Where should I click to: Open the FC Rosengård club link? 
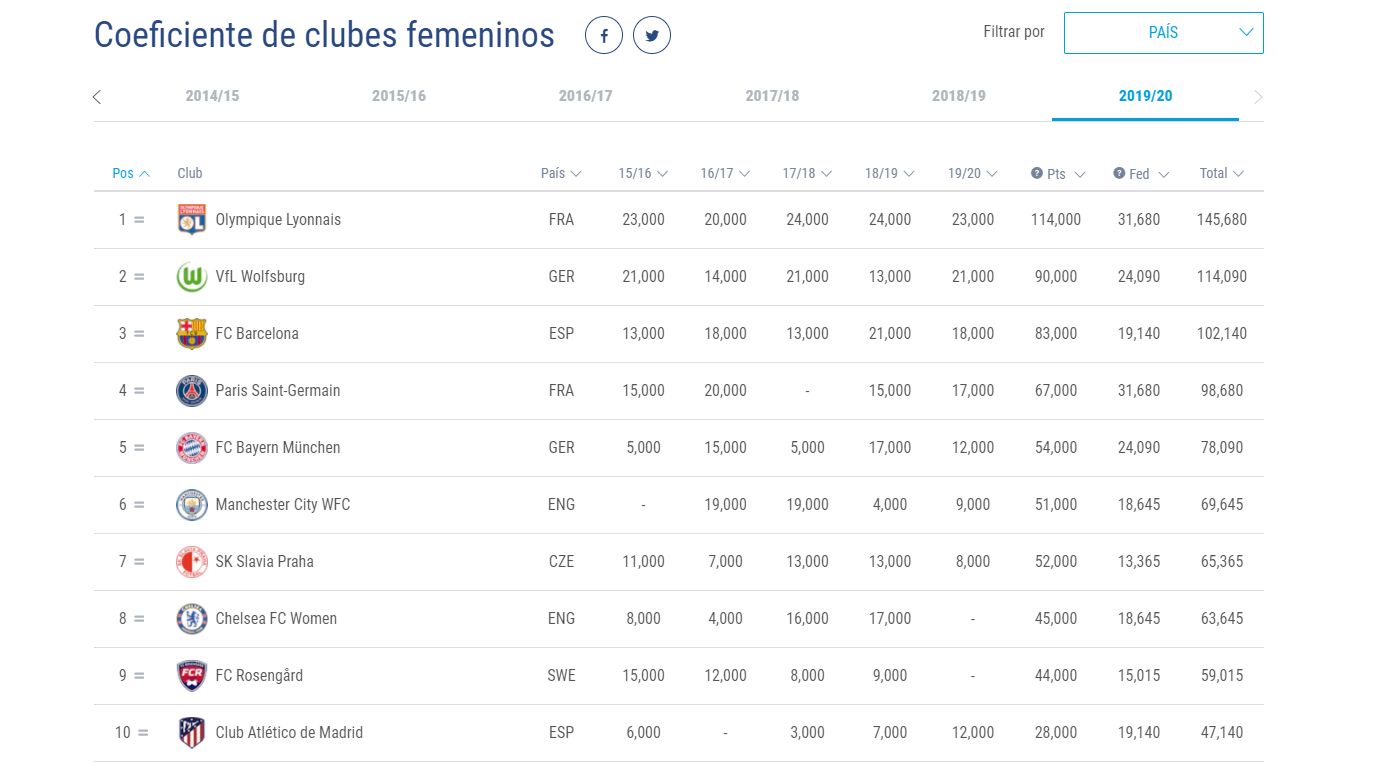pyautogui.click(x=259, y=675)
